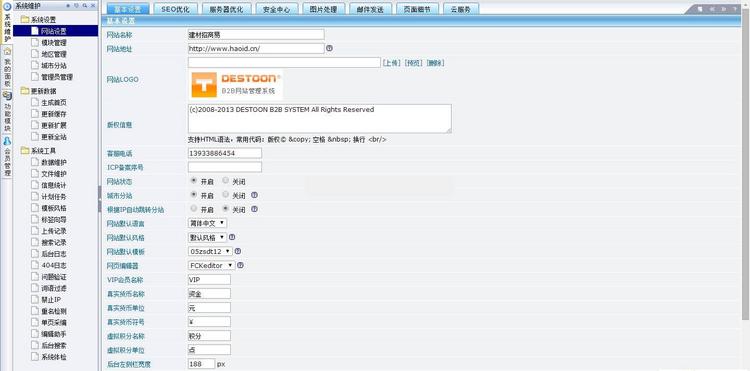Screen dimensions: 750x371
Task: Switch to the 安全中心 tab
Action: pyautogui.click(x=276, y=9)
